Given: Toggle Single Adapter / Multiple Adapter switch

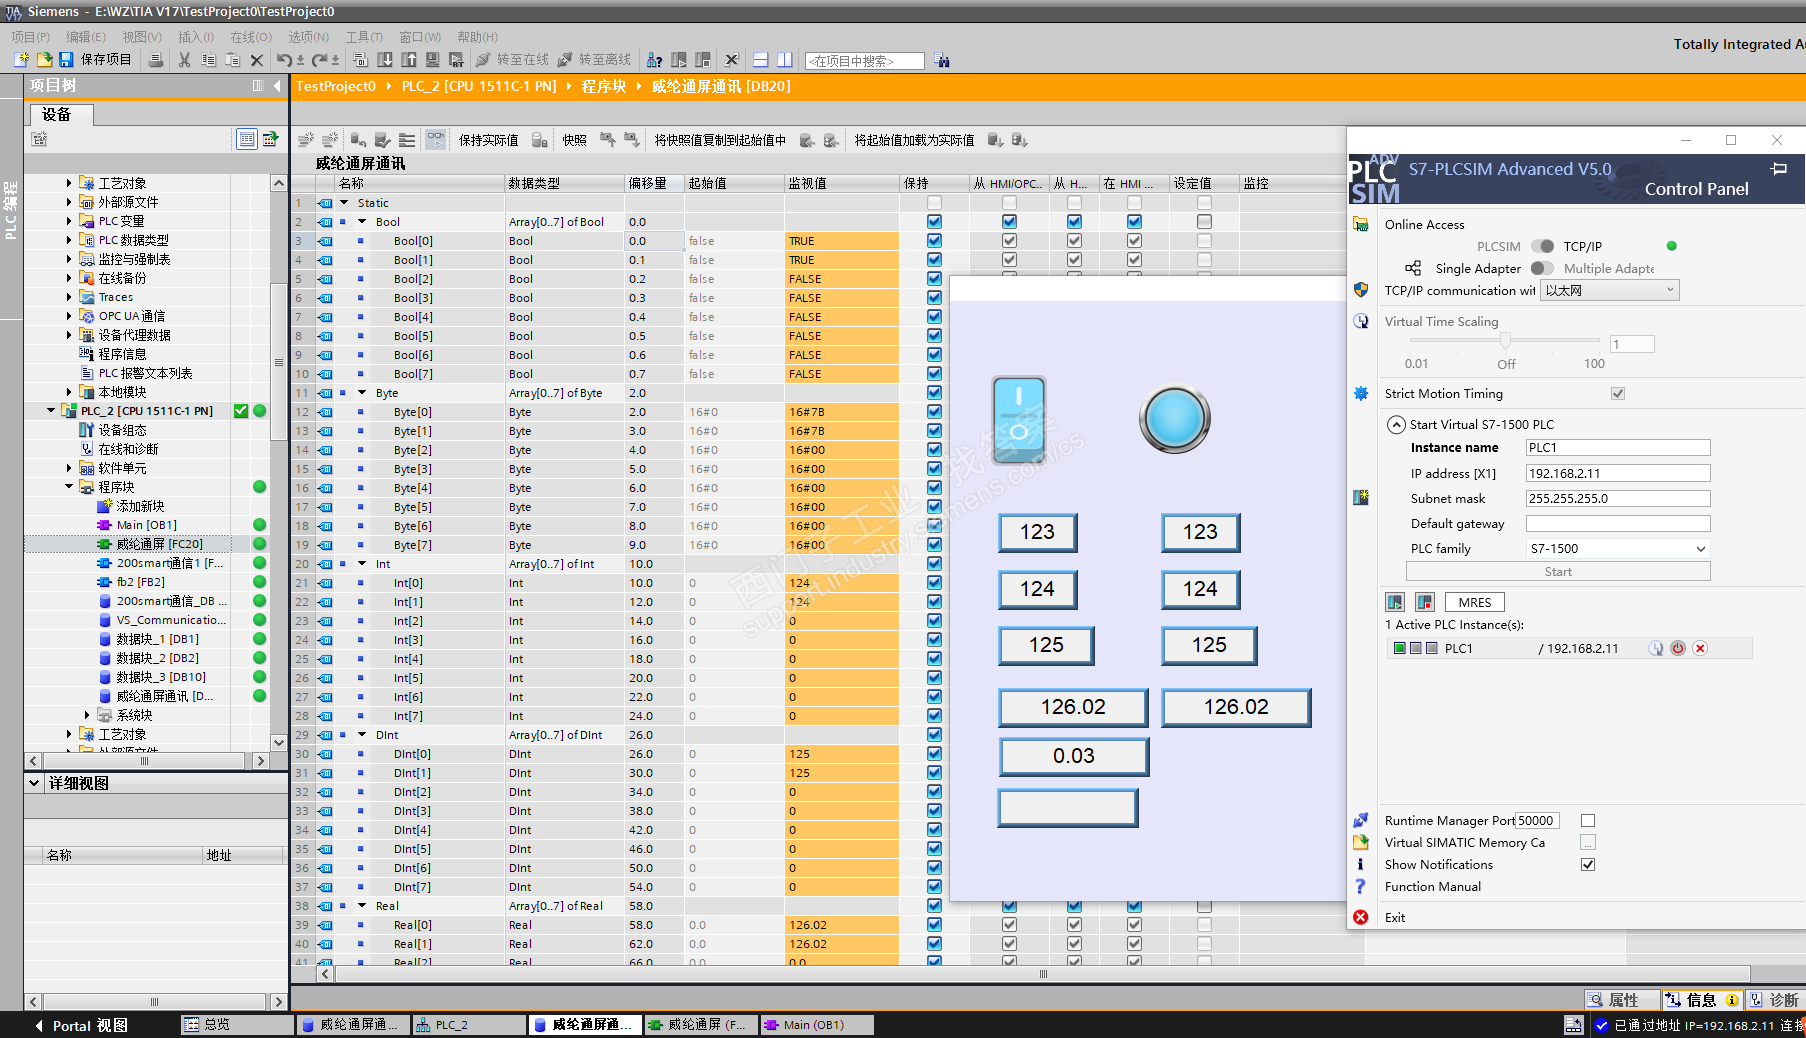Looking at the screenshot, I should pos(1543,268).
